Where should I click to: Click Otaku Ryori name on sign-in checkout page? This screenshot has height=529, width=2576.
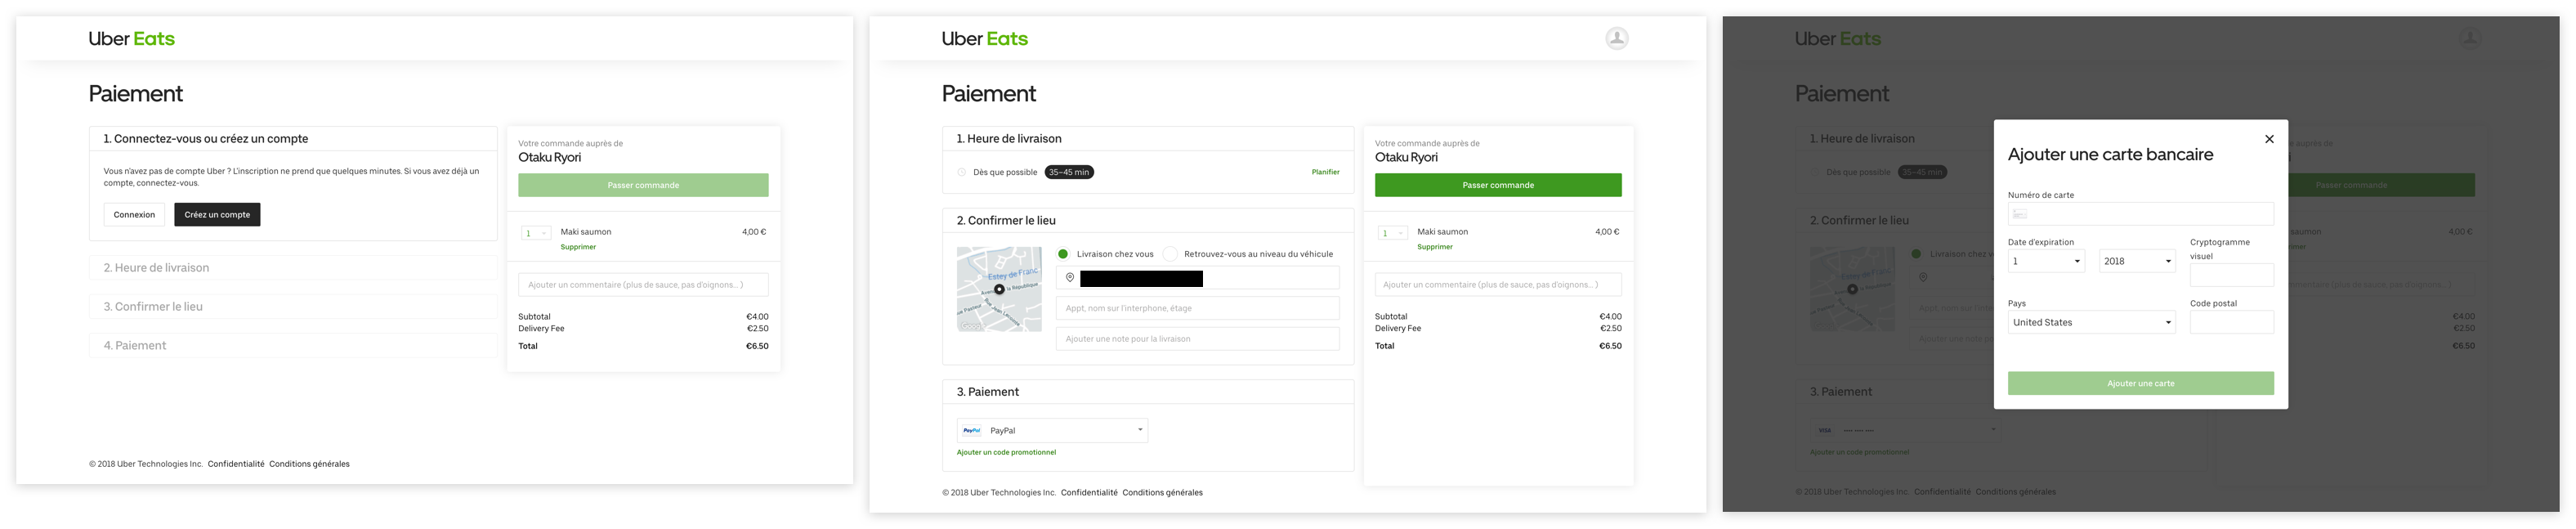coord(549,158)
